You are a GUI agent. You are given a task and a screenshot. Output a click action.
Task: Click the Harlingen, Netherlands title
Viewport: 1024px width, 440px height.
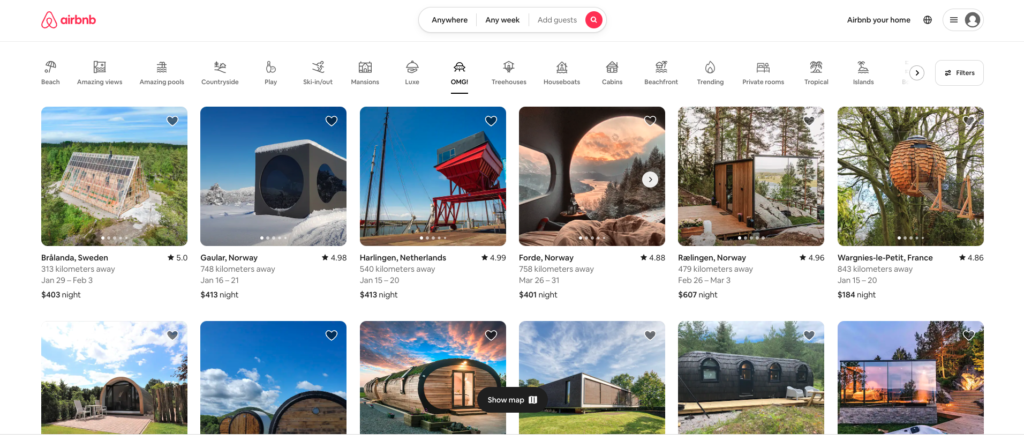(403, 258)
